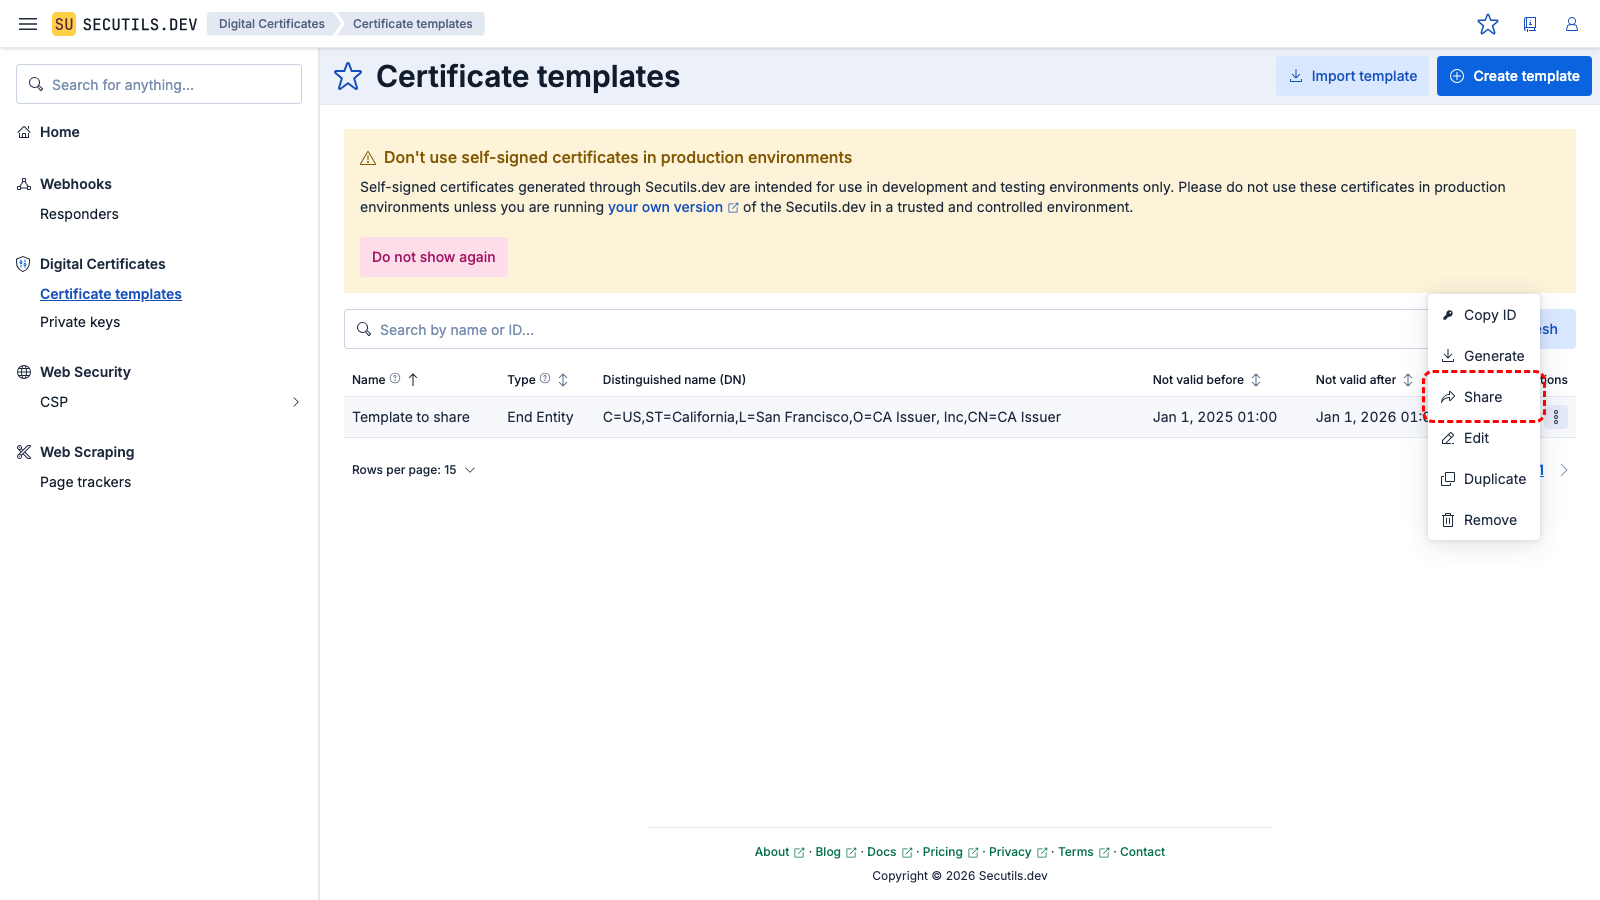Open the Private keys sidebar link

[x=80, y=322]
